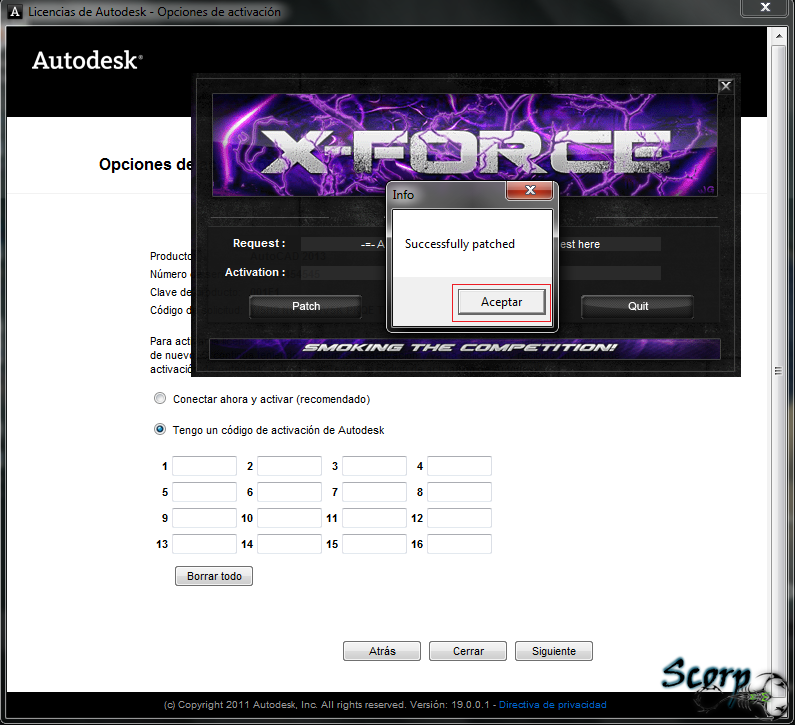Click activation code field 10
795x725 pixels.
[x=290, y=518]
